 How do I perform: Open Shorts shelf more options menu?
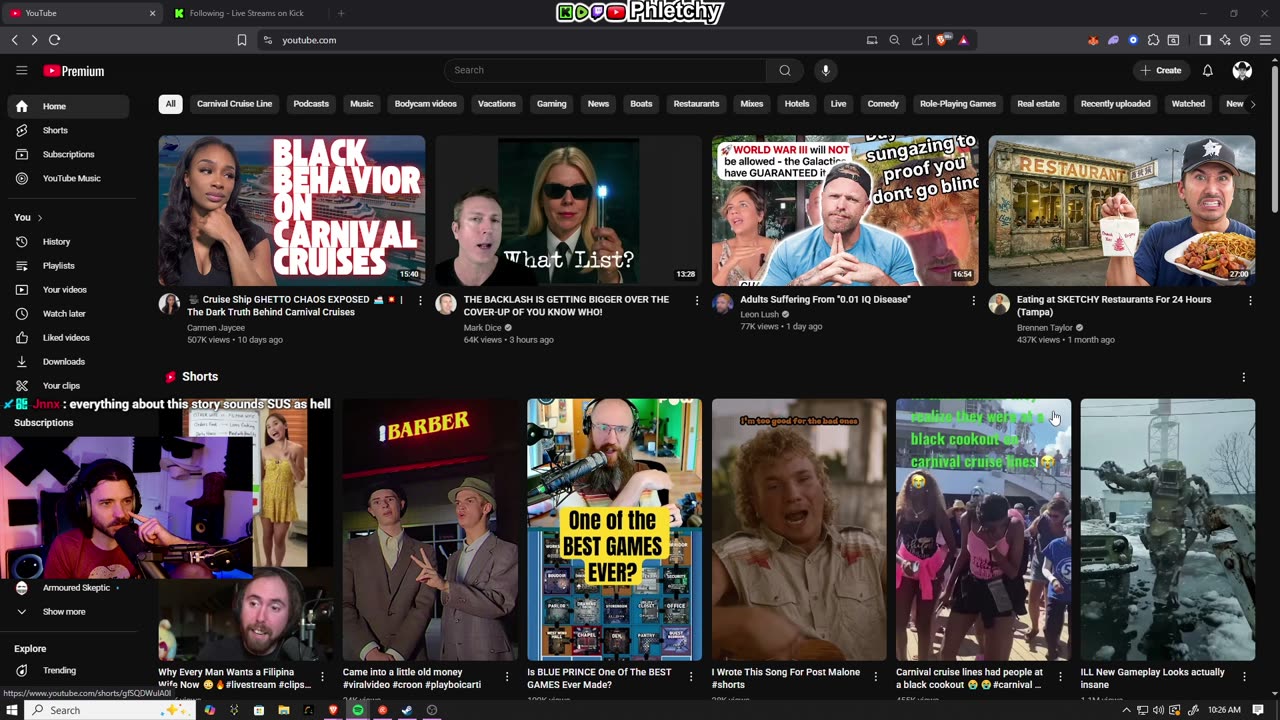pyautogui.click(x=1244, y=377)
